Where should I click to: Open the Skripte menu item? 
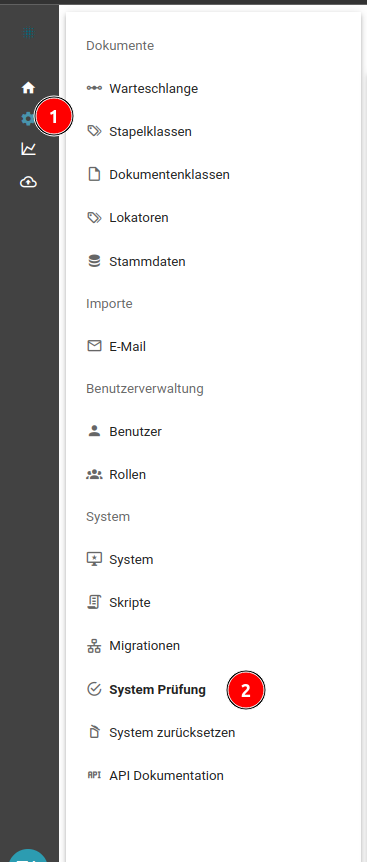tap(130, 603)
